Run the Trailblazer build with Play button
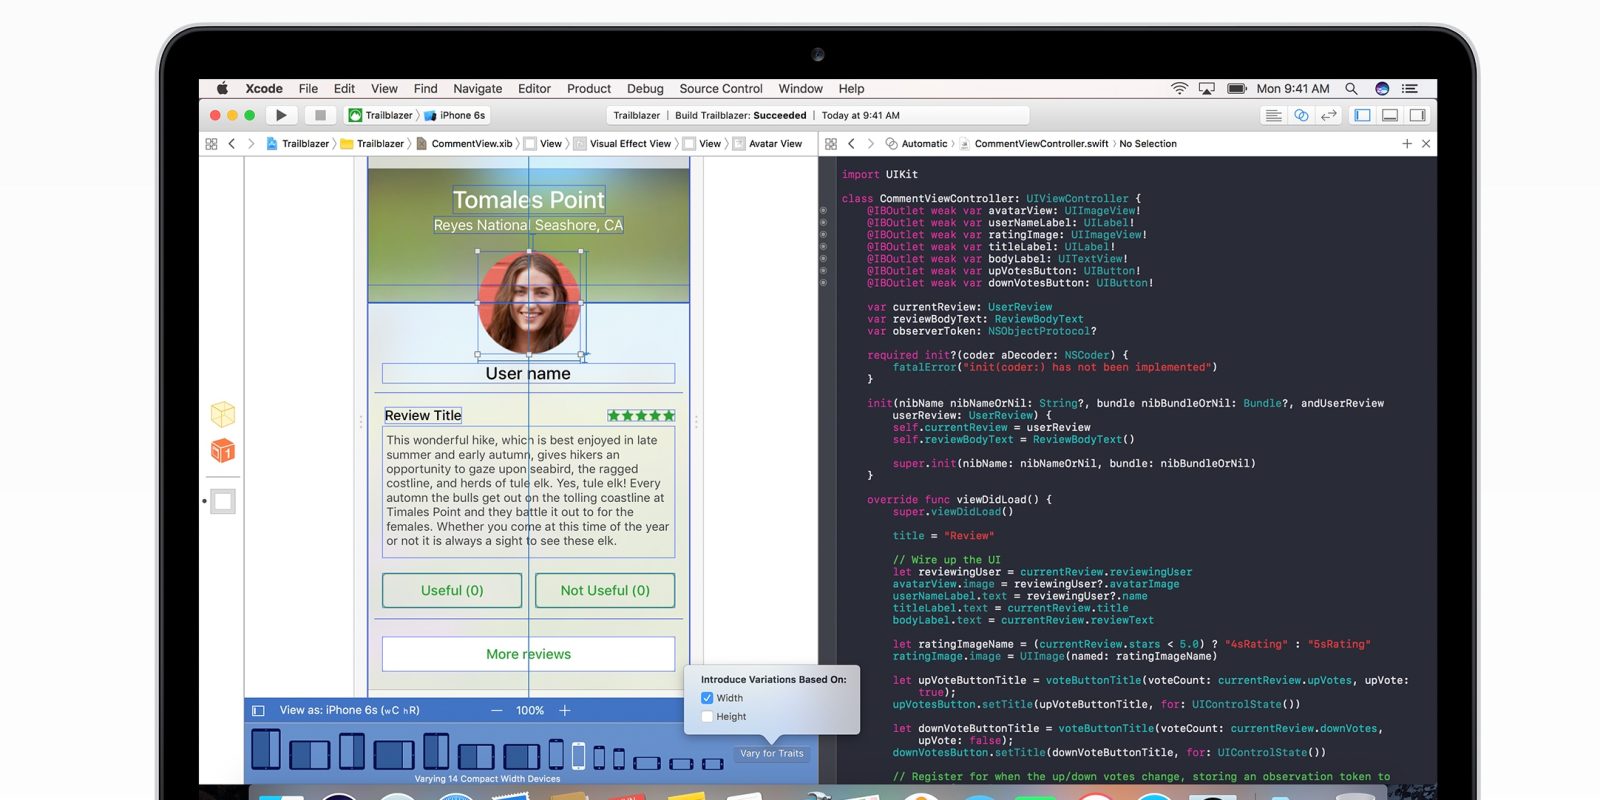This screenshot has width=1600, height=800. (281, 115)
